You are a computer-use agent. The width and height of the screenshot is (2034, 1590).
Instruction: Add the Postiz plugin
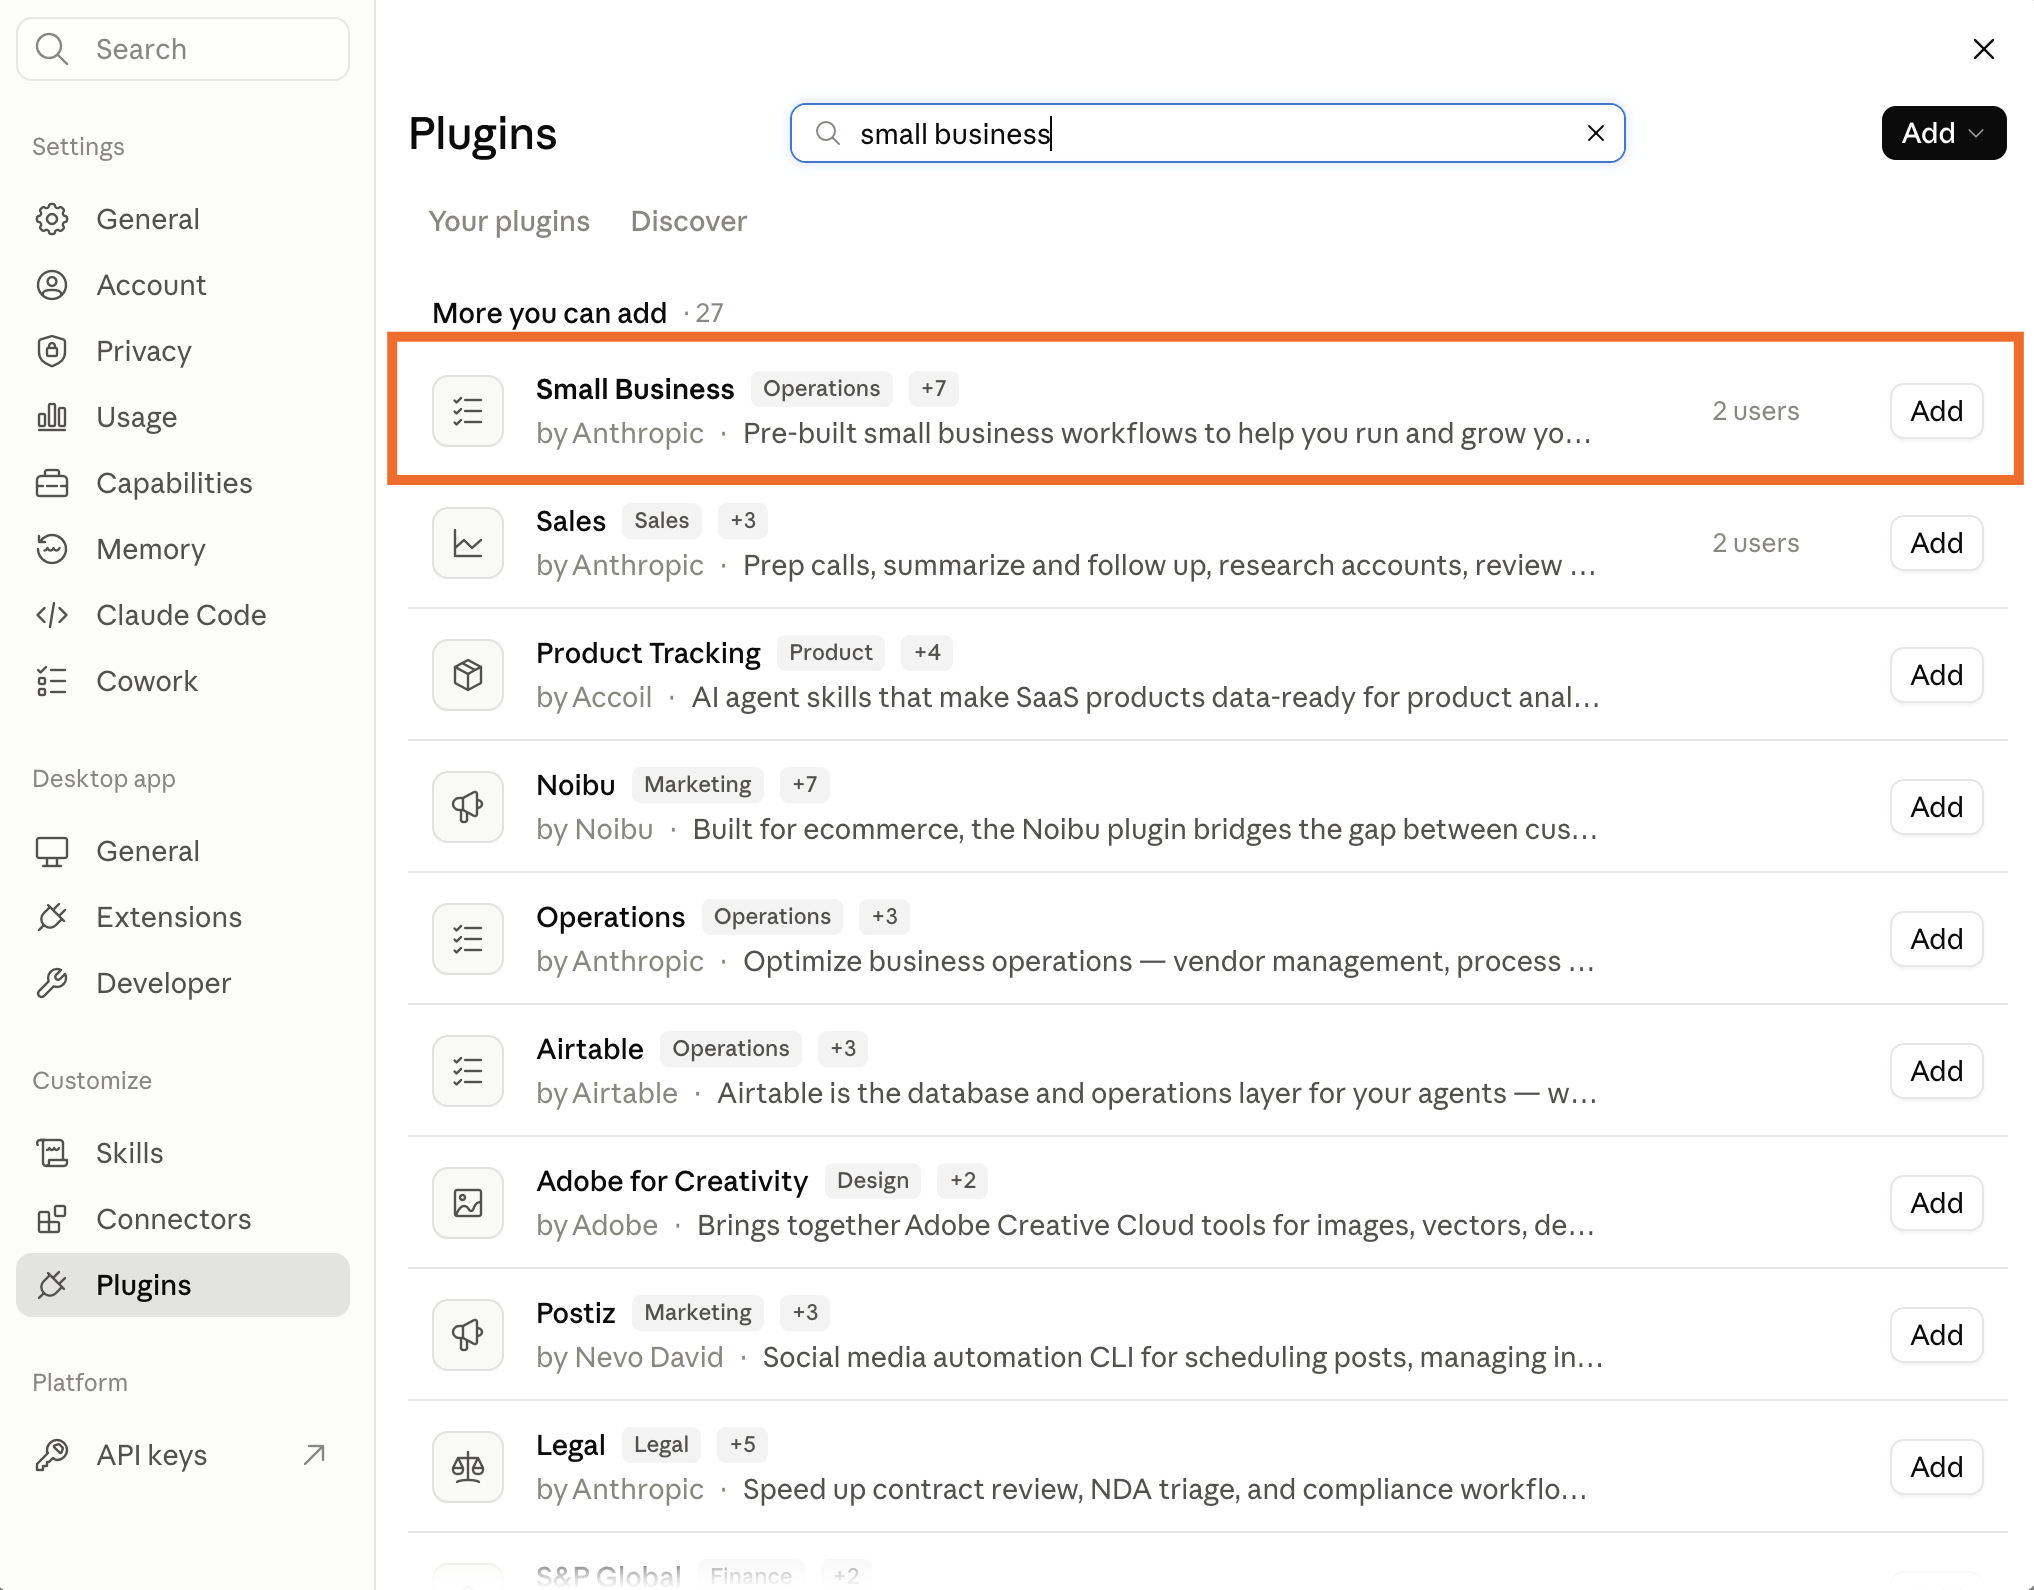pos(1937,1335)
